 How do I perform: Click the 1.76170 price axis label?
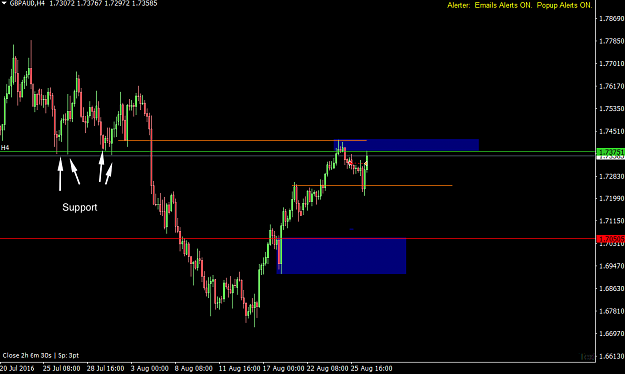coord(611,86)
